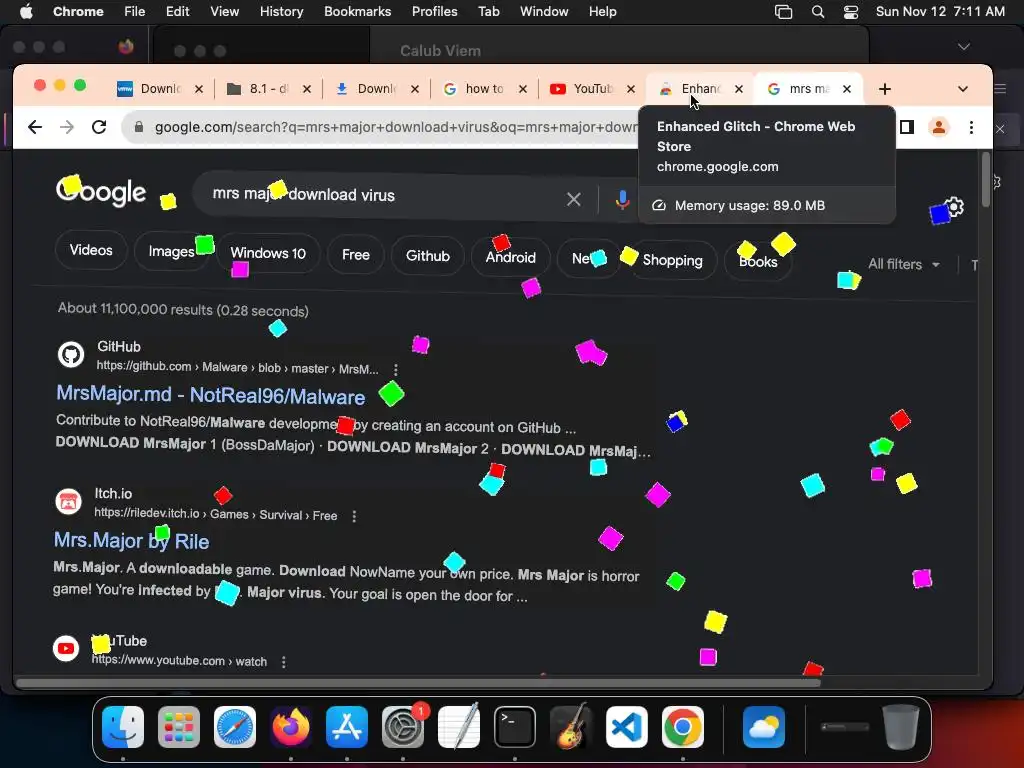This screenshot has width=1024, height=768.
Task: Filter results by Images
Action: pyautogui.click(x=172, y=251)
